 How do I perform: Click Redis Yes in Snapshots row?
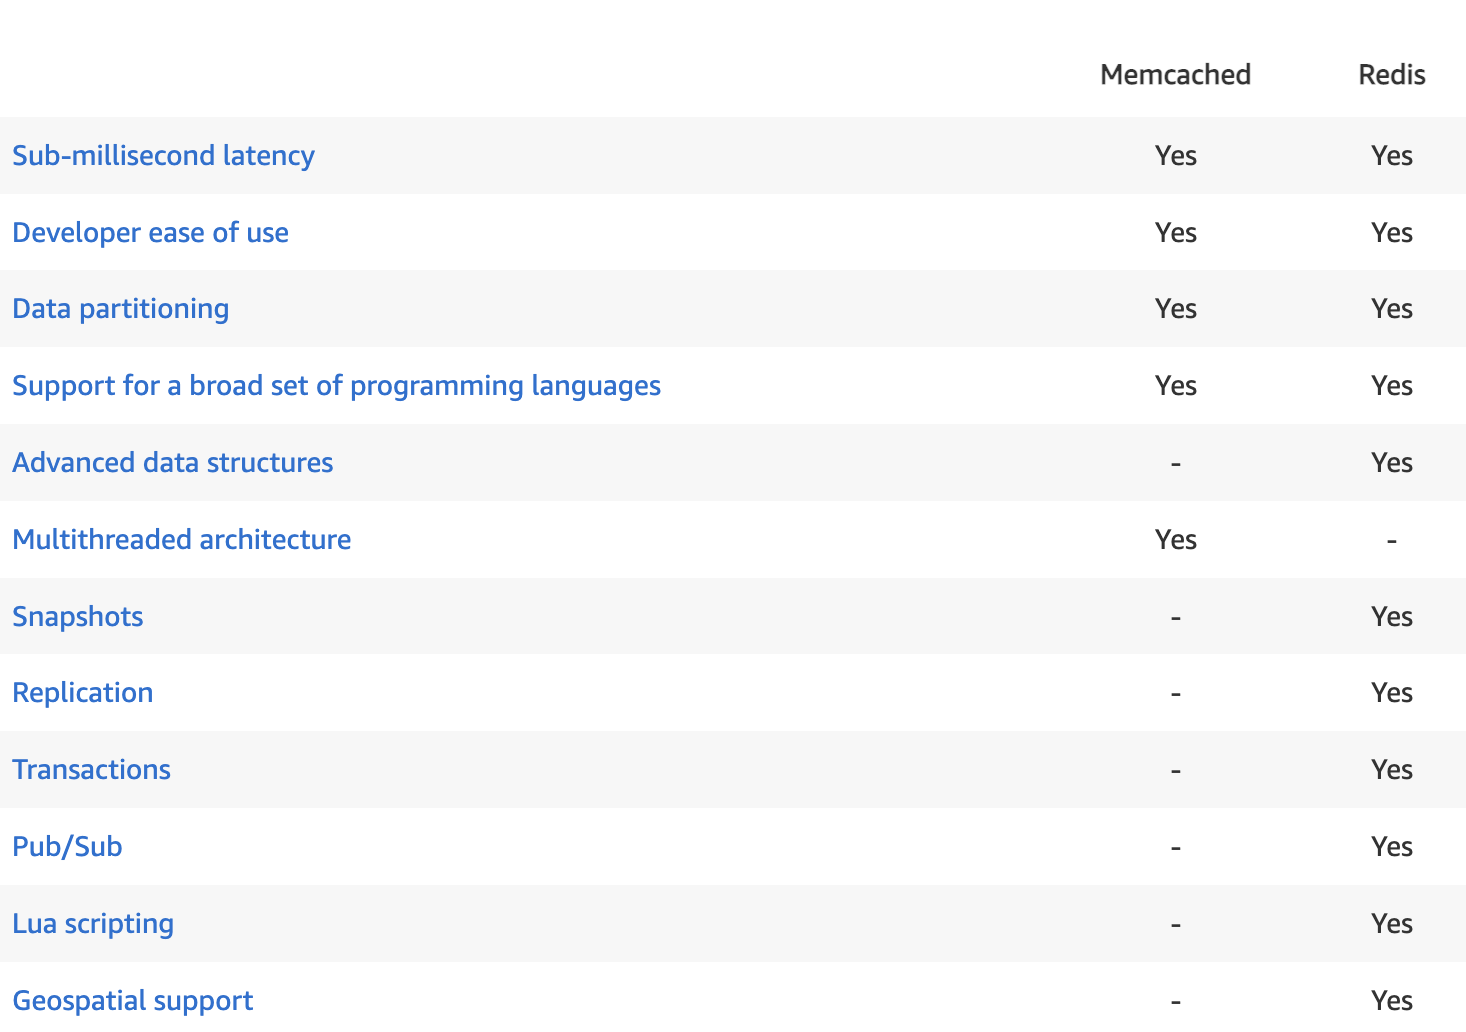1391,617
